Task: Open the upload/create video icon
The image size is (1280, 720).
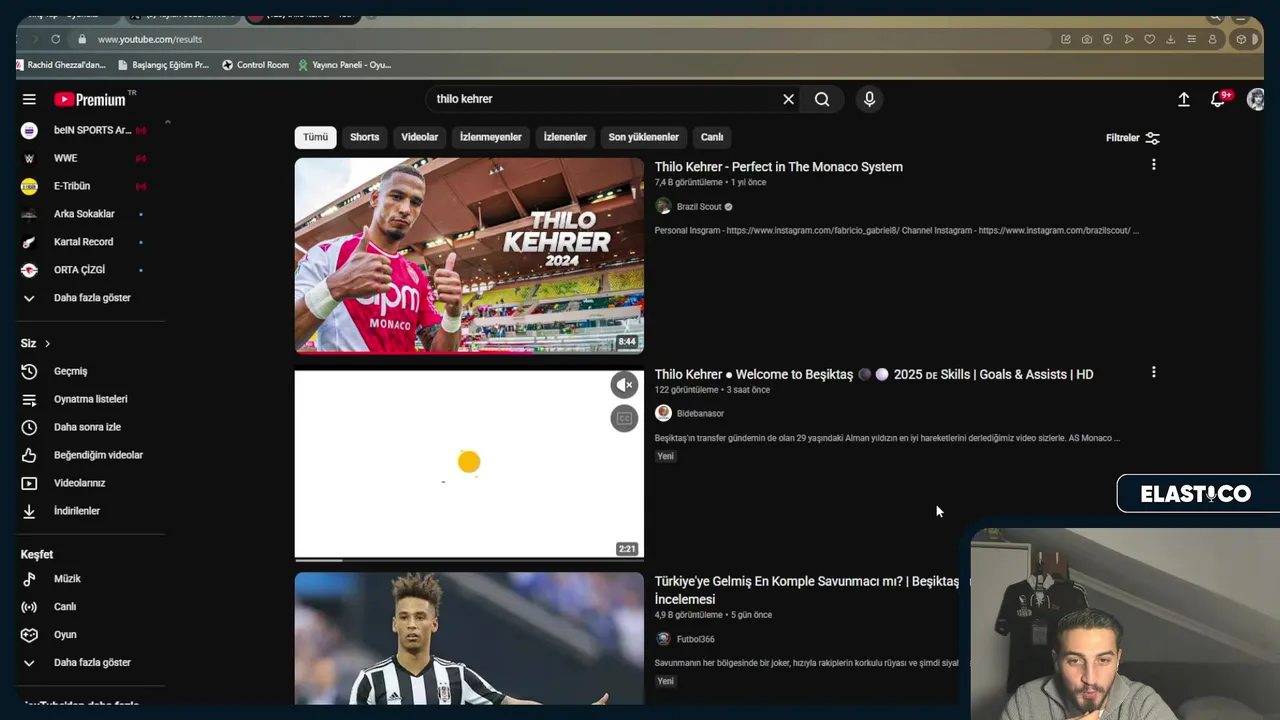Action: pyautogui.click(x=1183, y=99)
